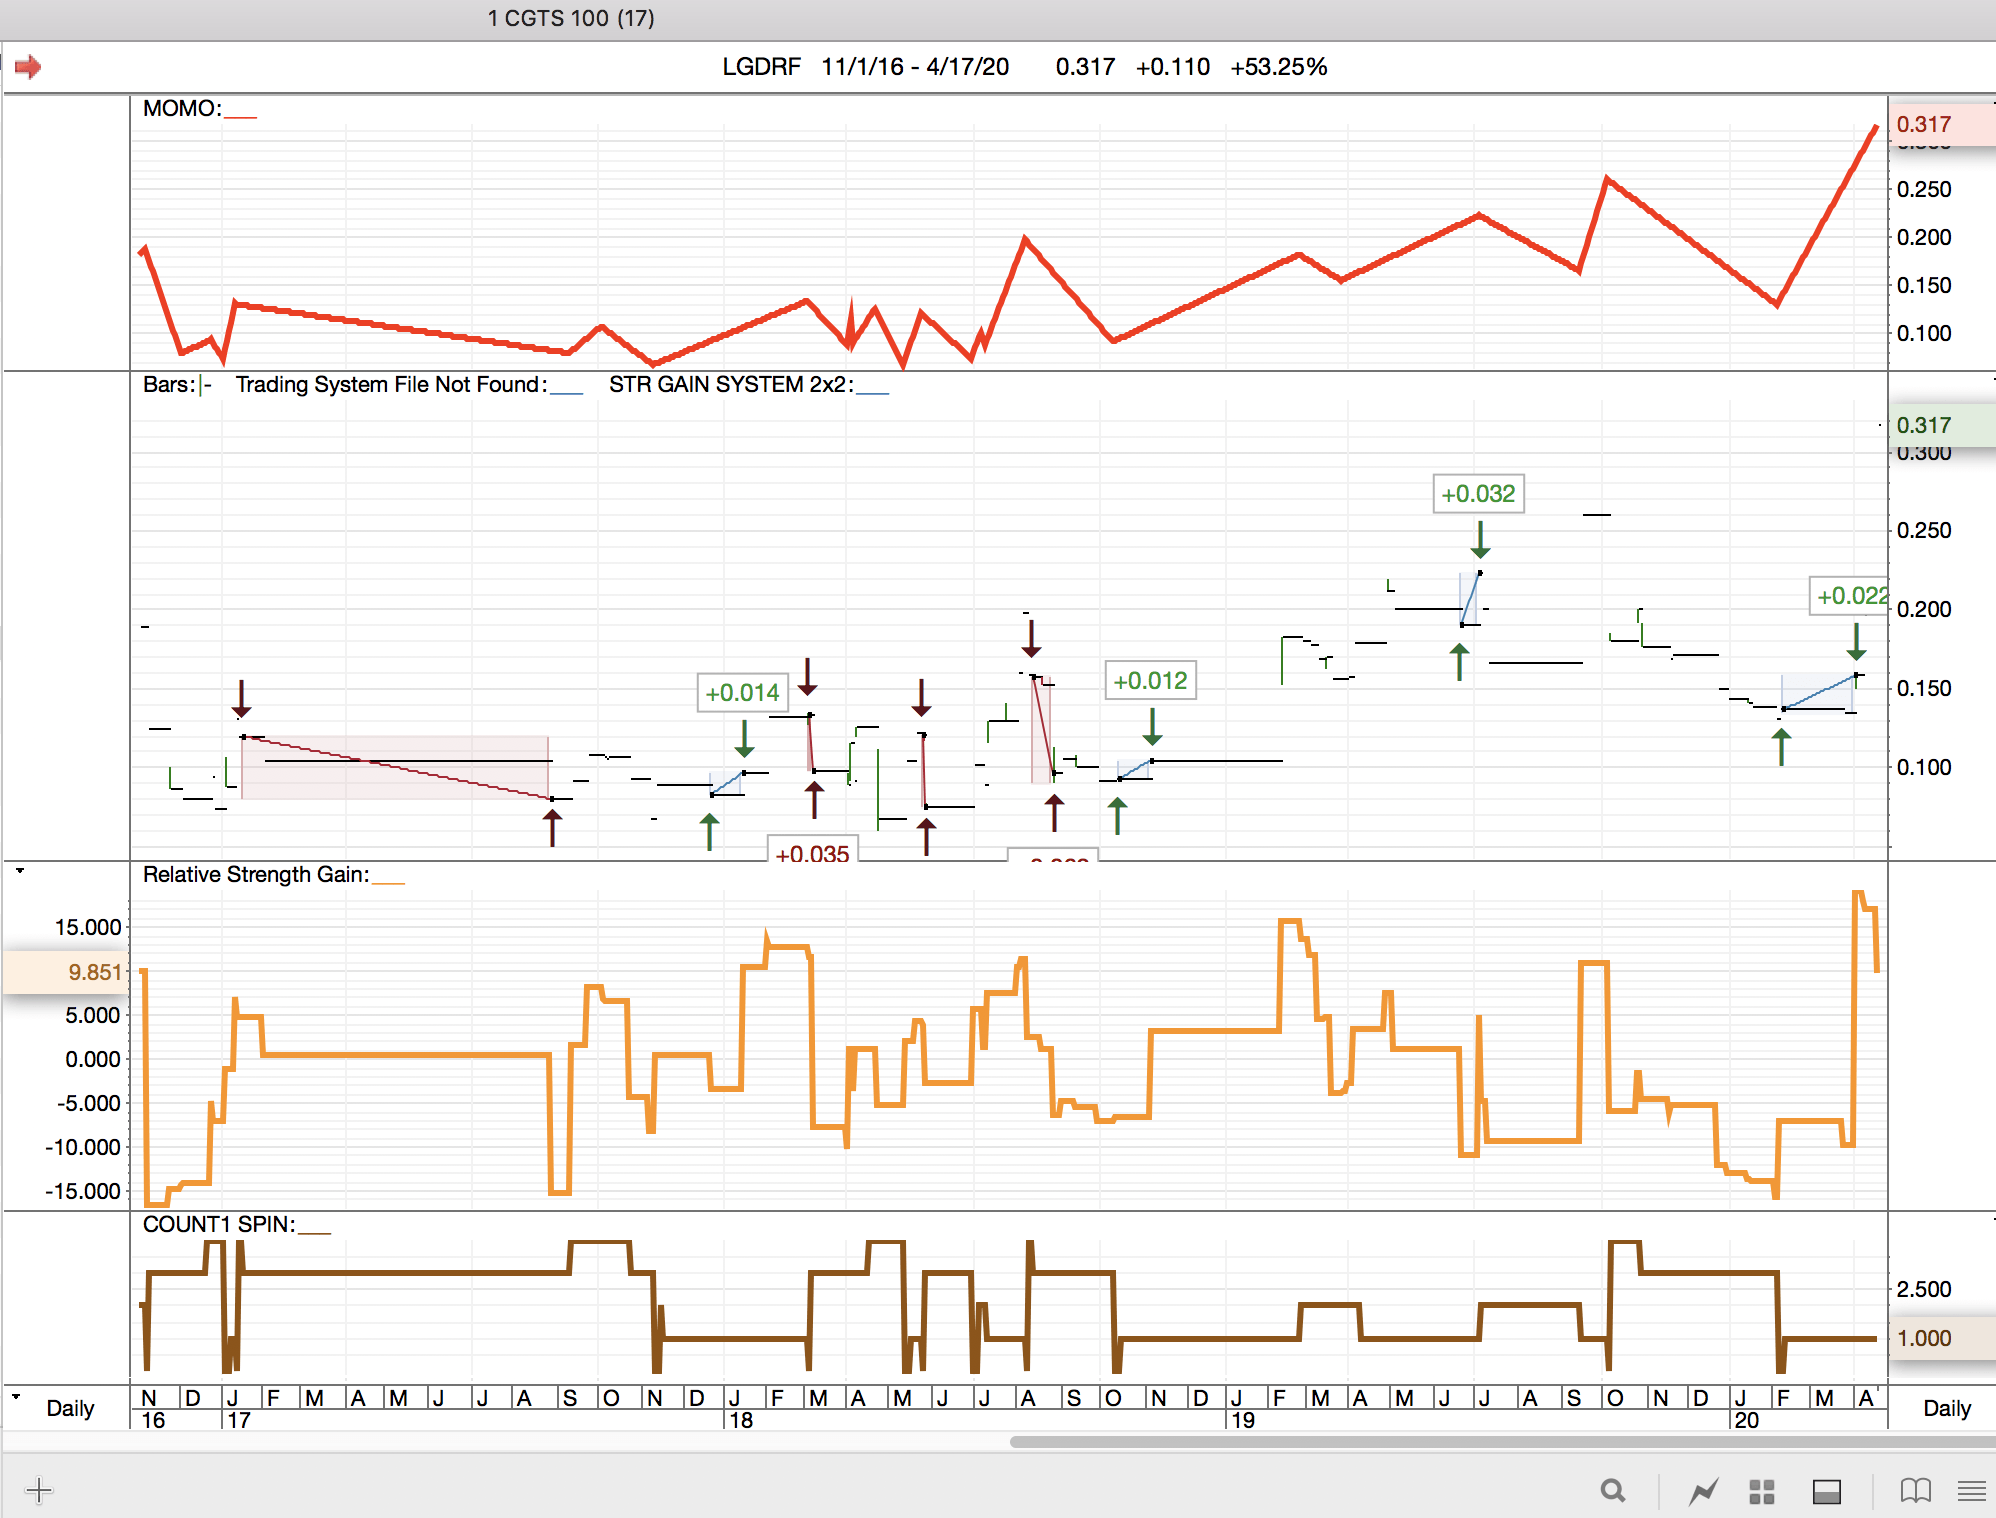Image resolution: width=1996 pixels, height=1518 pixels.
Task: Expand the Relative Strength Gain pane triangle
Action: 19,871
